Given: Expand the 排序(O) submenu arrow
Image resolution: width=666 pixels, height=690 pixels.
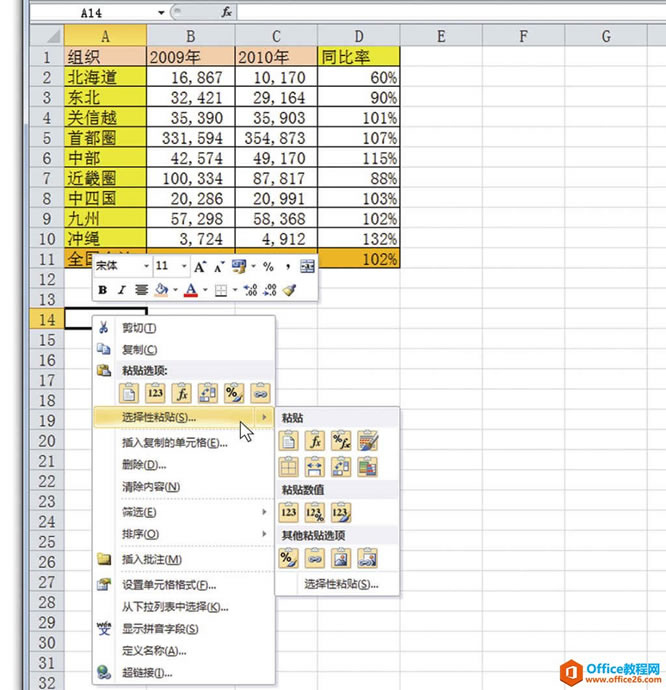Looking at the screenshot, I should coord(264,534).
